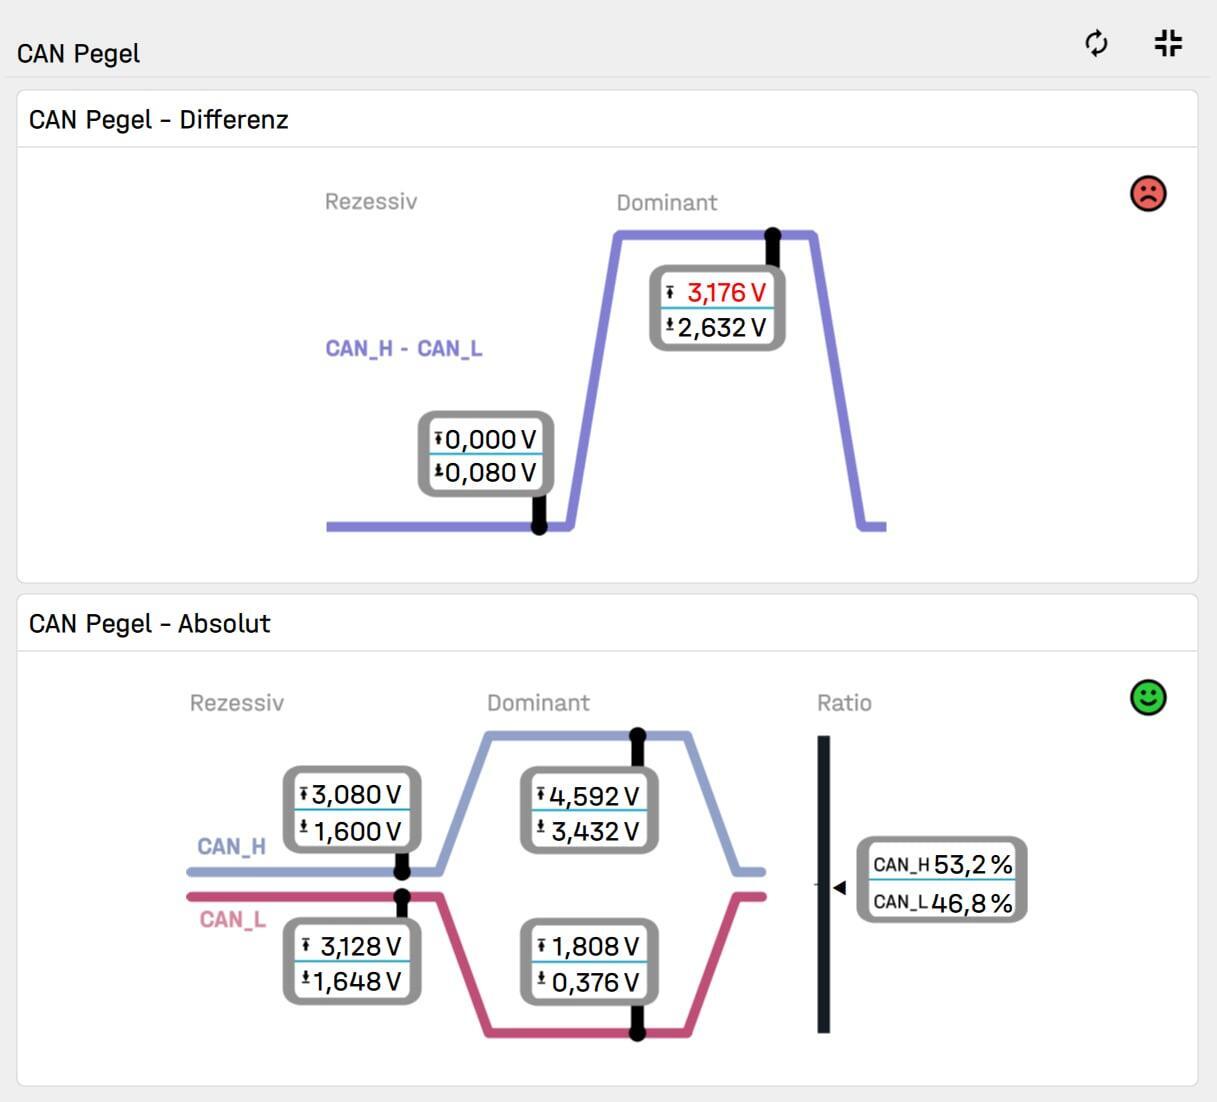Click the red sad face status icon
Image resolution: width=1217 pixels, height=1102 pixels.
coord(1148,193)
